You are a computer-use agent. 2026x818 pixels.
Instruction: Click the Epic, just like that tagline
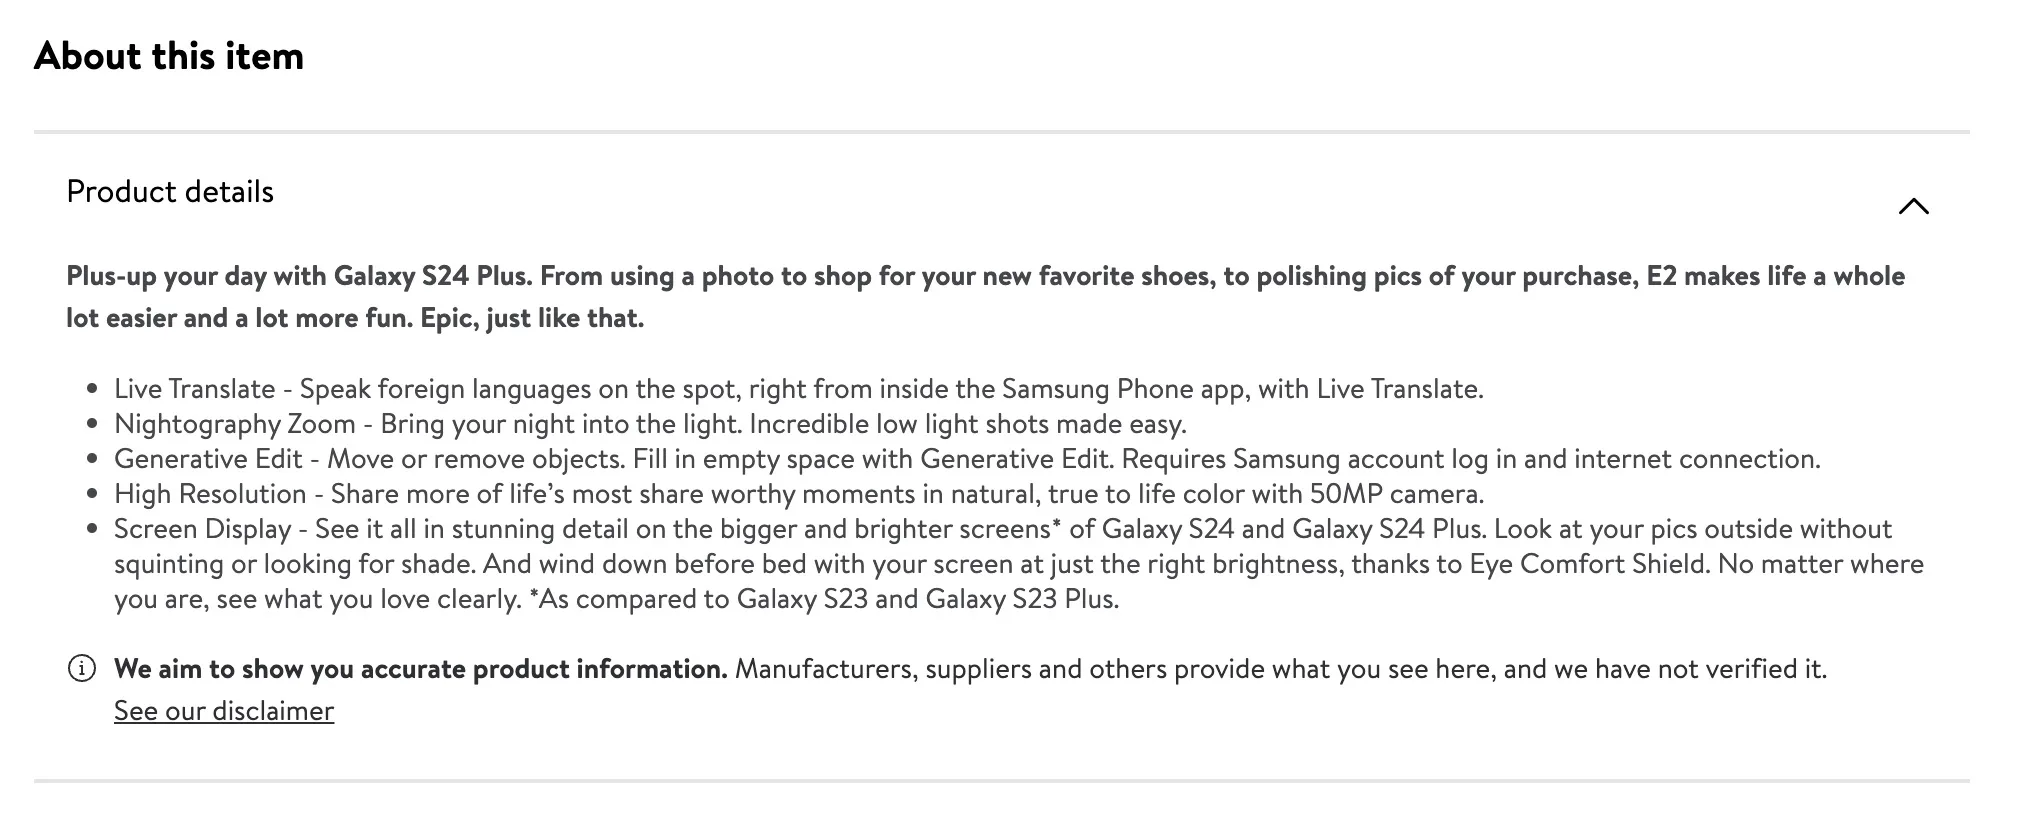click(532, 318)
